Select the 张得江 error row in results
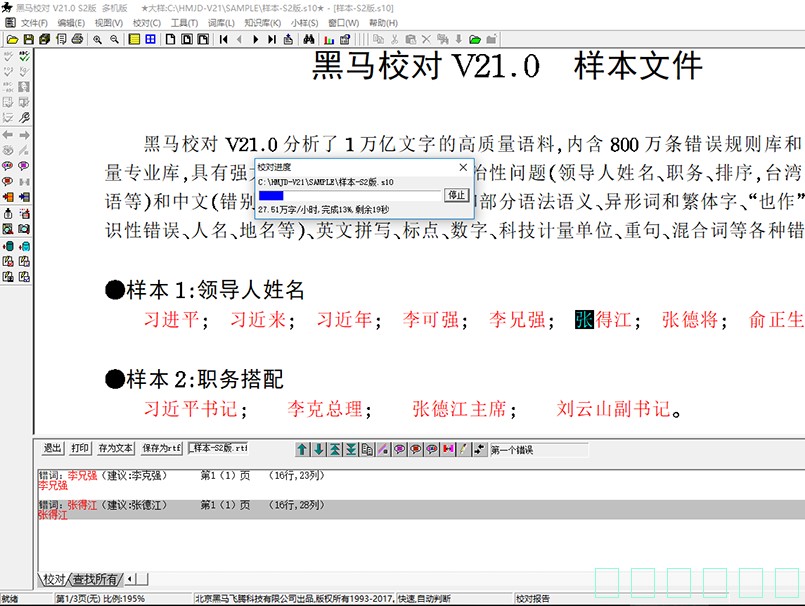 (421, 510)
